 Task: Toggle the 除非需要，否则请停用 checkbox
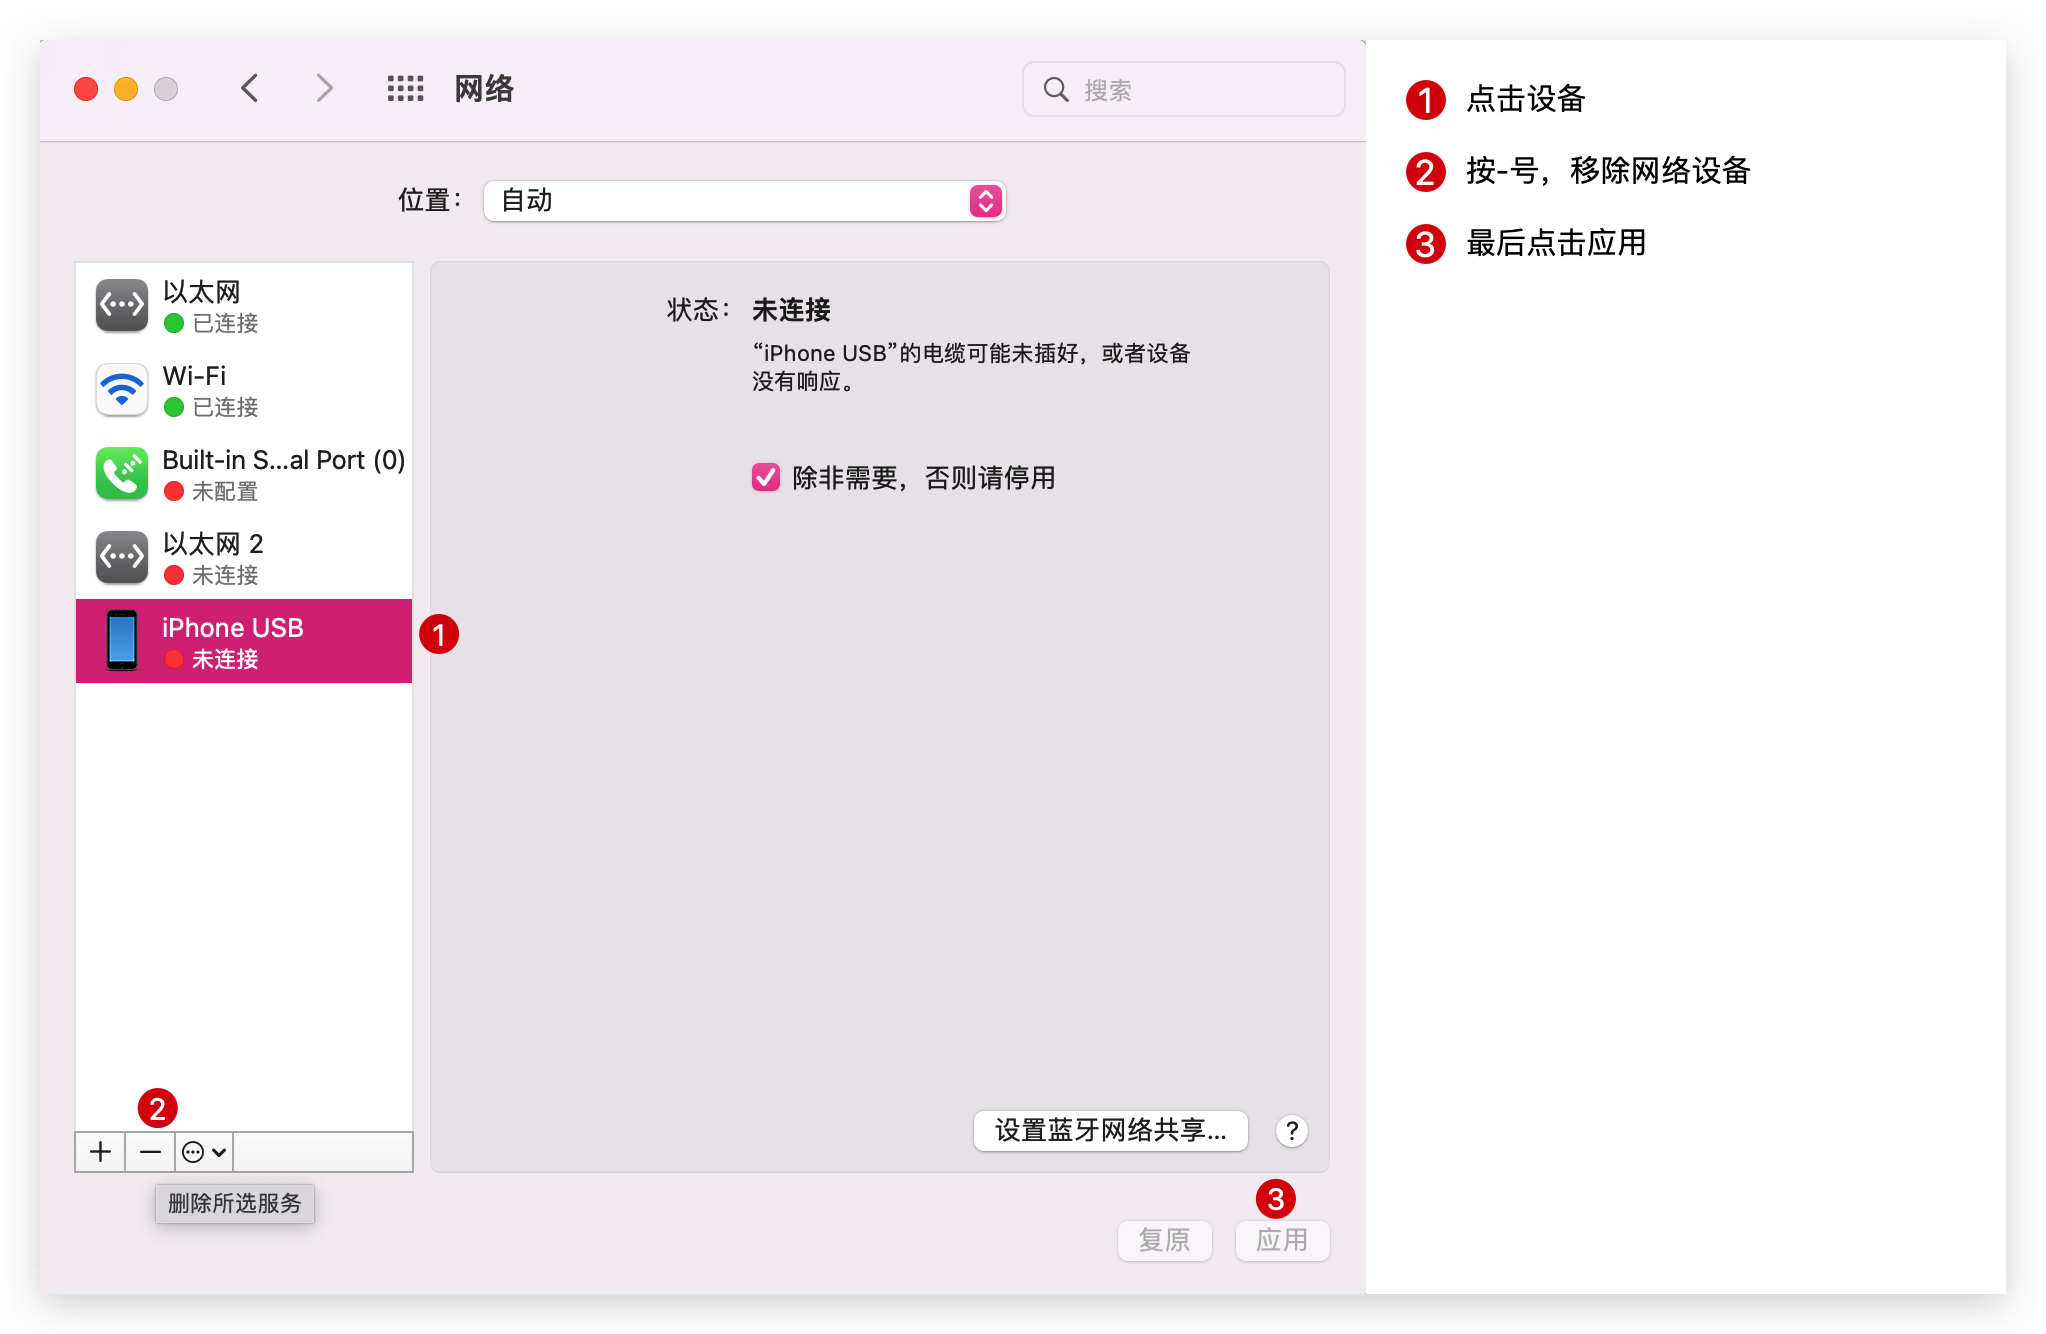pyautogui.click(x=766, y=478)
